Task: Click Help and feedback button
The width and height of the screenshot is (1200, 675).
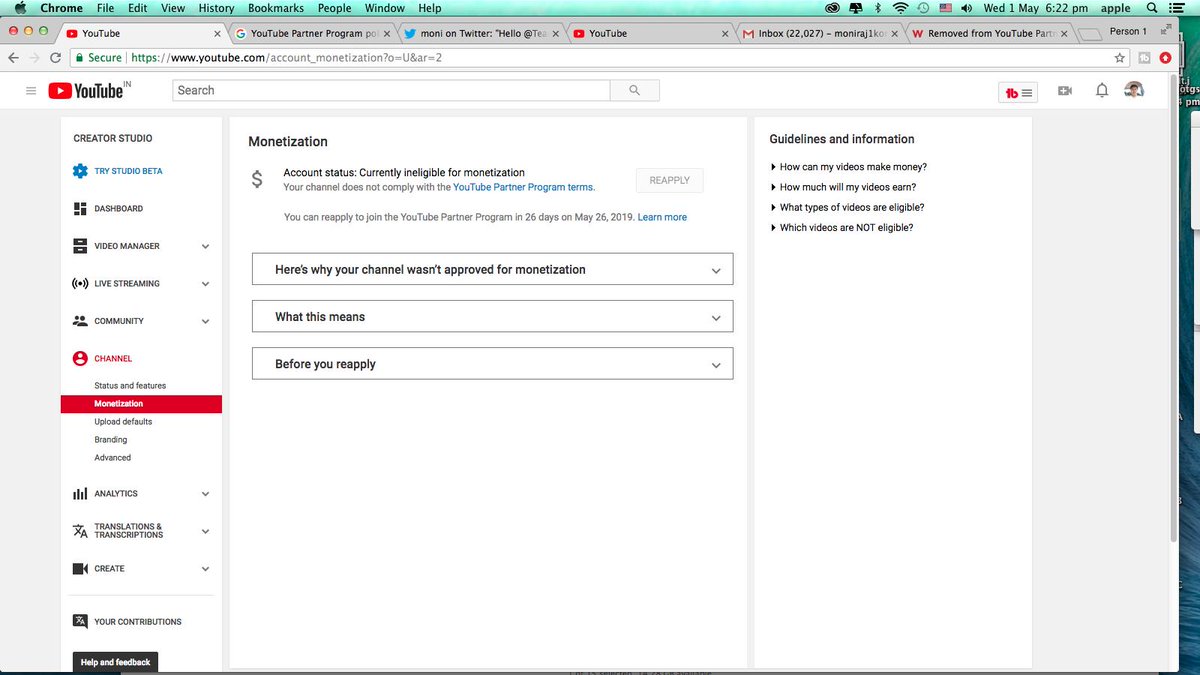Action: point(116,662)
